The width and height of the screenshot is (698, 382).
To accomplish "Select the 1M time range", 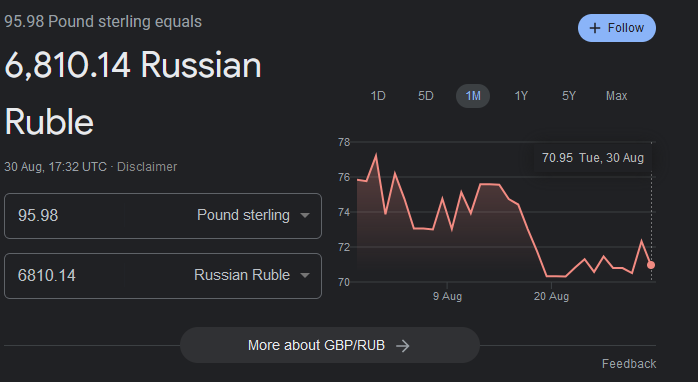I will 473,96.
